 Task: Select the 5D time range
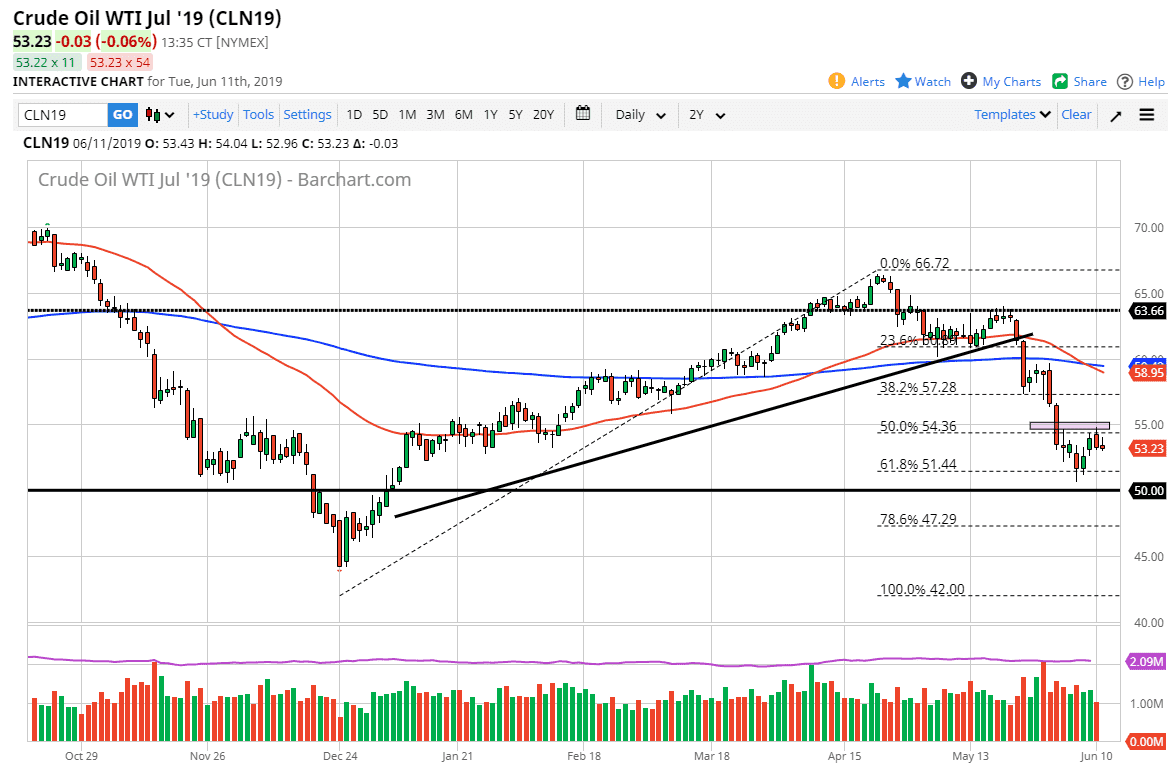pyautogui.click(x=380, y=115)
